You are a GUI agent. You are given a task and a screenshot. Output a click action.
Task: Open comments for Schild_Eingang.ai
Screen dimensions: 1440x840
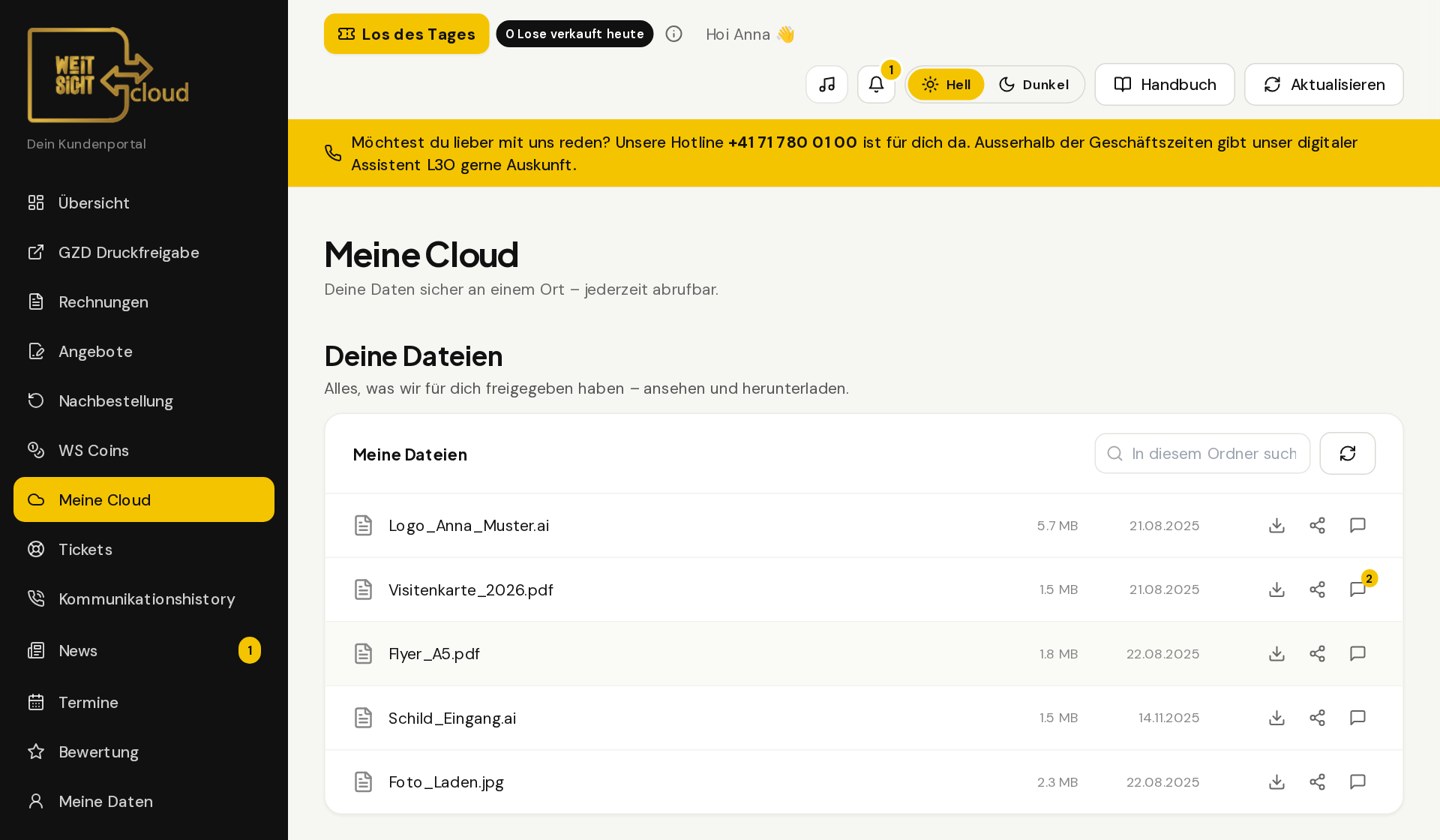(1357, 717)
